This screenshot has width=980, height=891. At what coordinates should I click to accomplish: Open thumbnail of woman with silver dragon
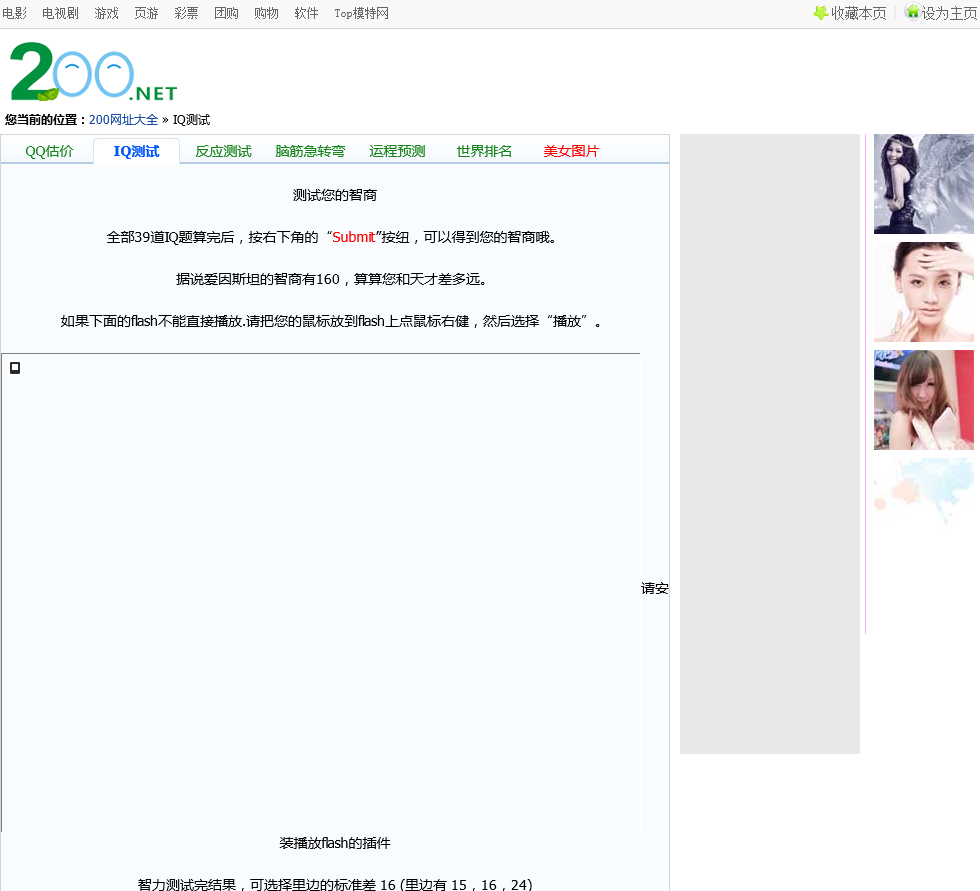[924, 184]
